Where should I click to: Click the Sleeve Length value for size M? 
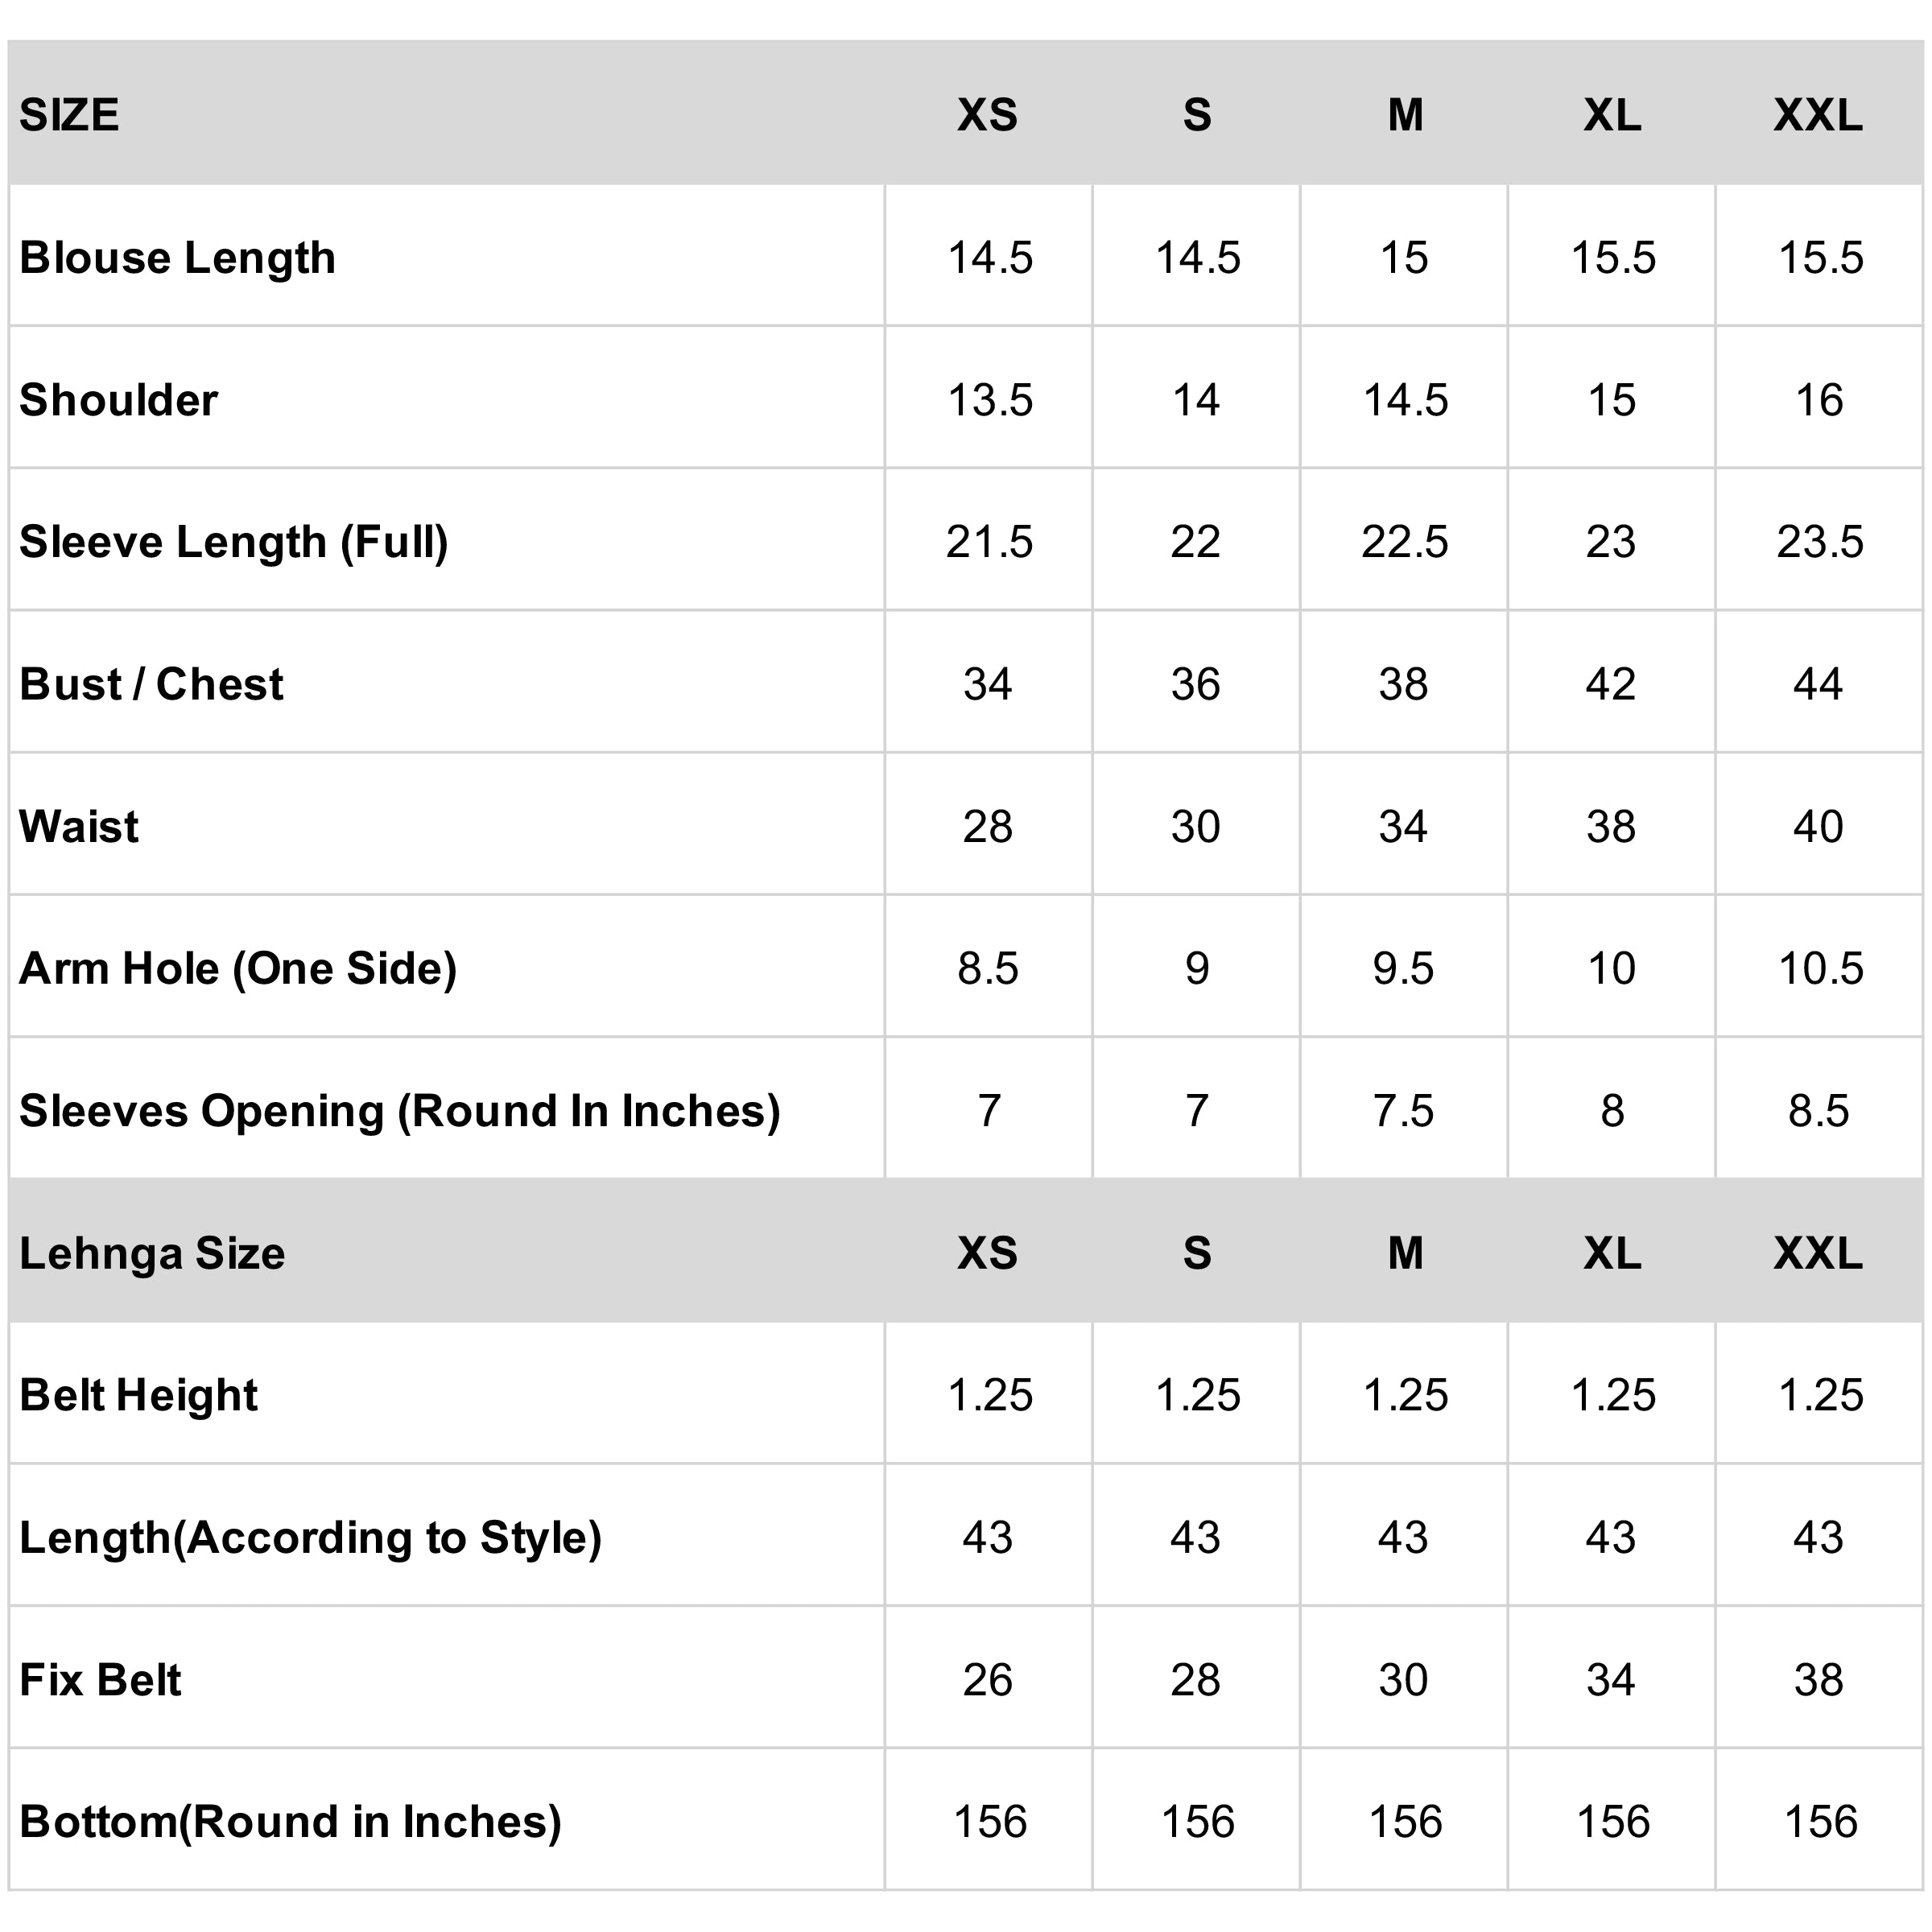click(x=1404, y=542)
